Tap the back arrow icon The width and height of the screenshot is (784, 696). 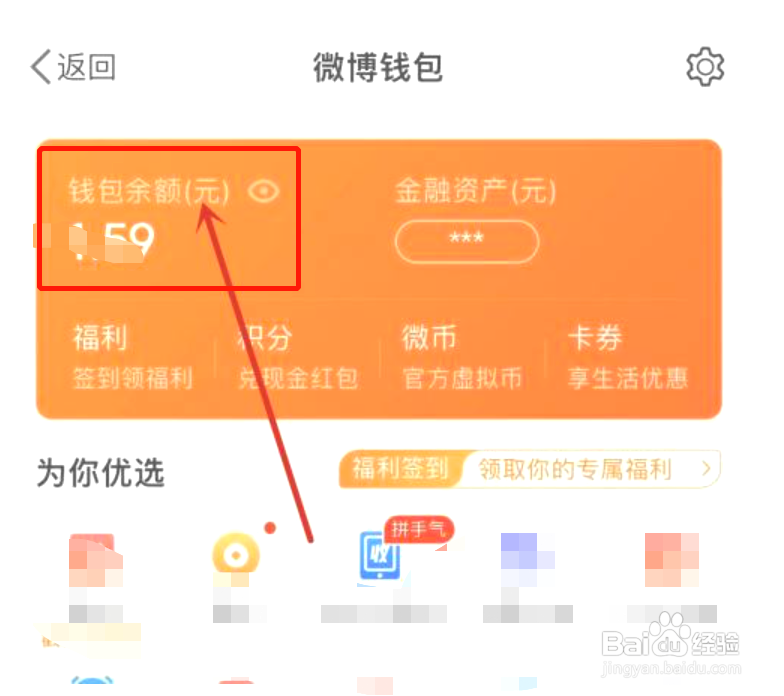(x=41, y=66)
